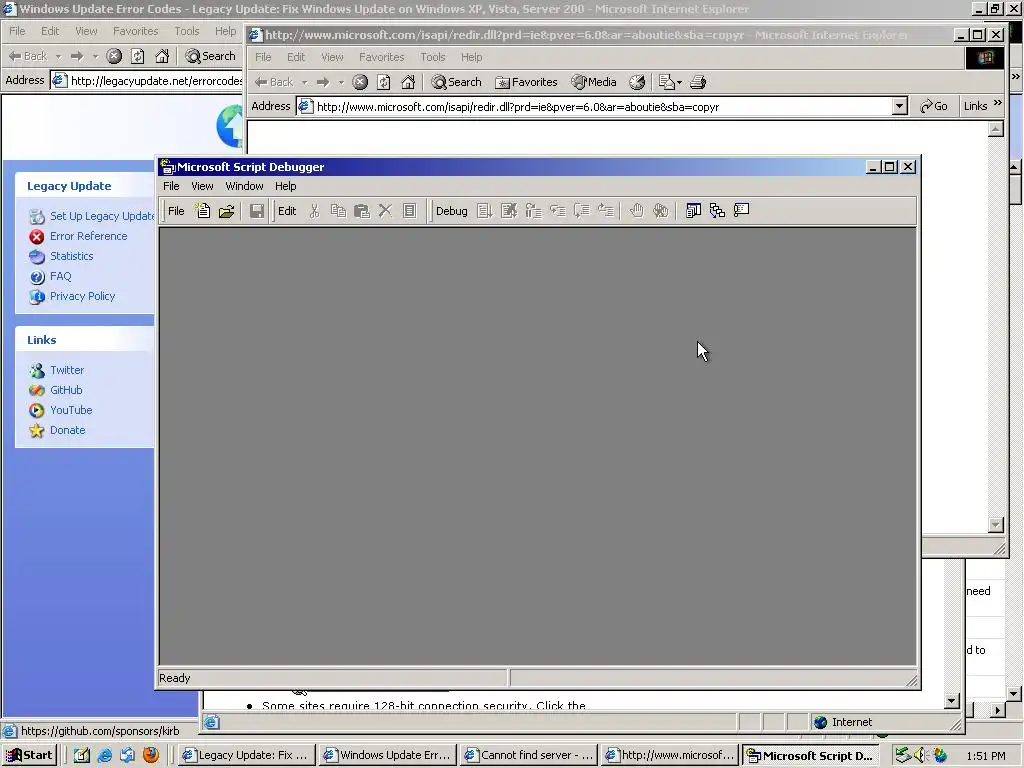
Task: Expand Links chevron in redir IE window
Action: click(997, 103)
